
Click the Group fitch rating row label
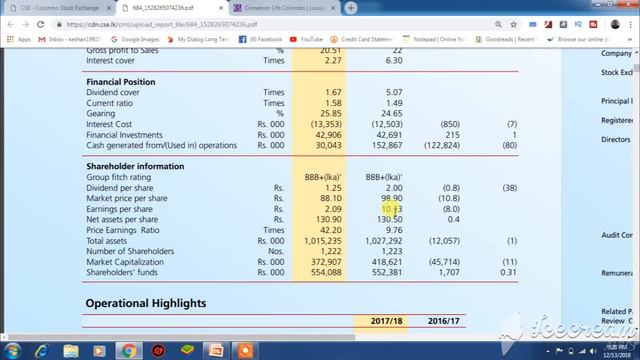(x=118, y=177)
